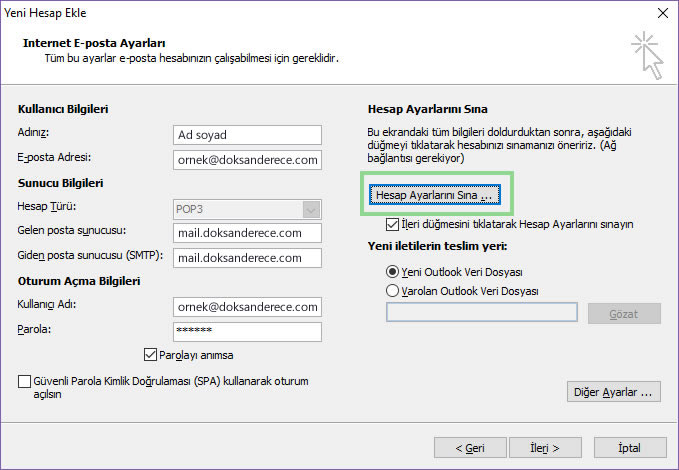Select Yeni Outlook Veri Dosyası radio button

coord(392,272)
